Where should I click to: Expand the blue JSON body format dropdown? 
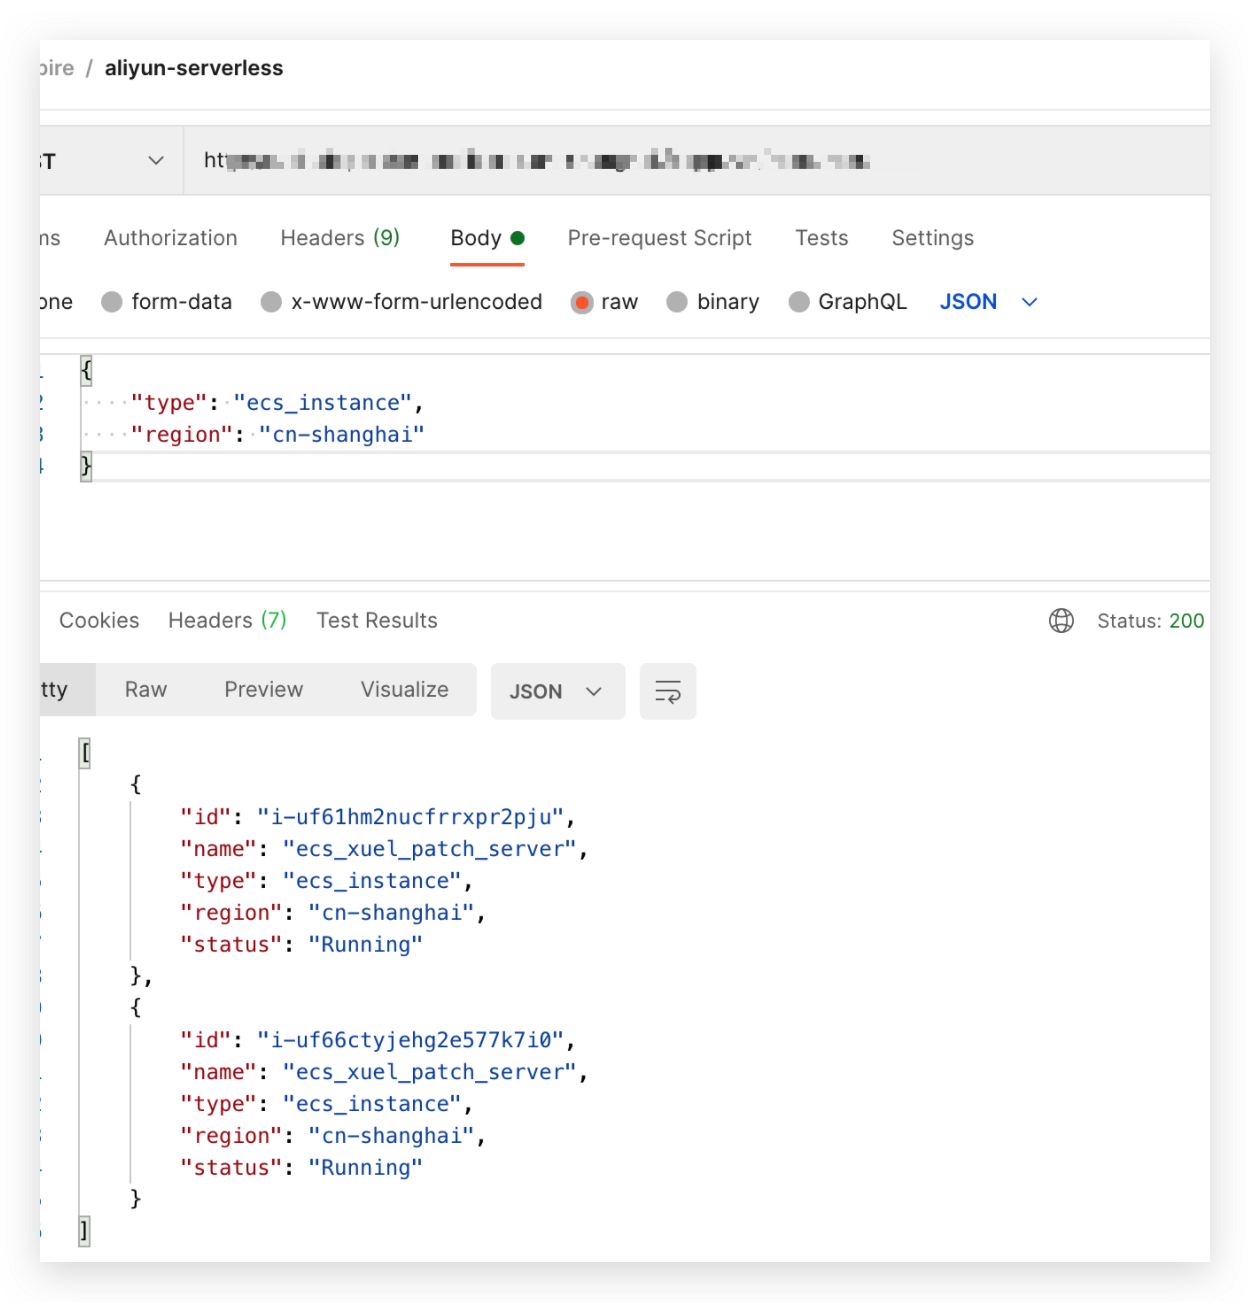[1029, 302]
